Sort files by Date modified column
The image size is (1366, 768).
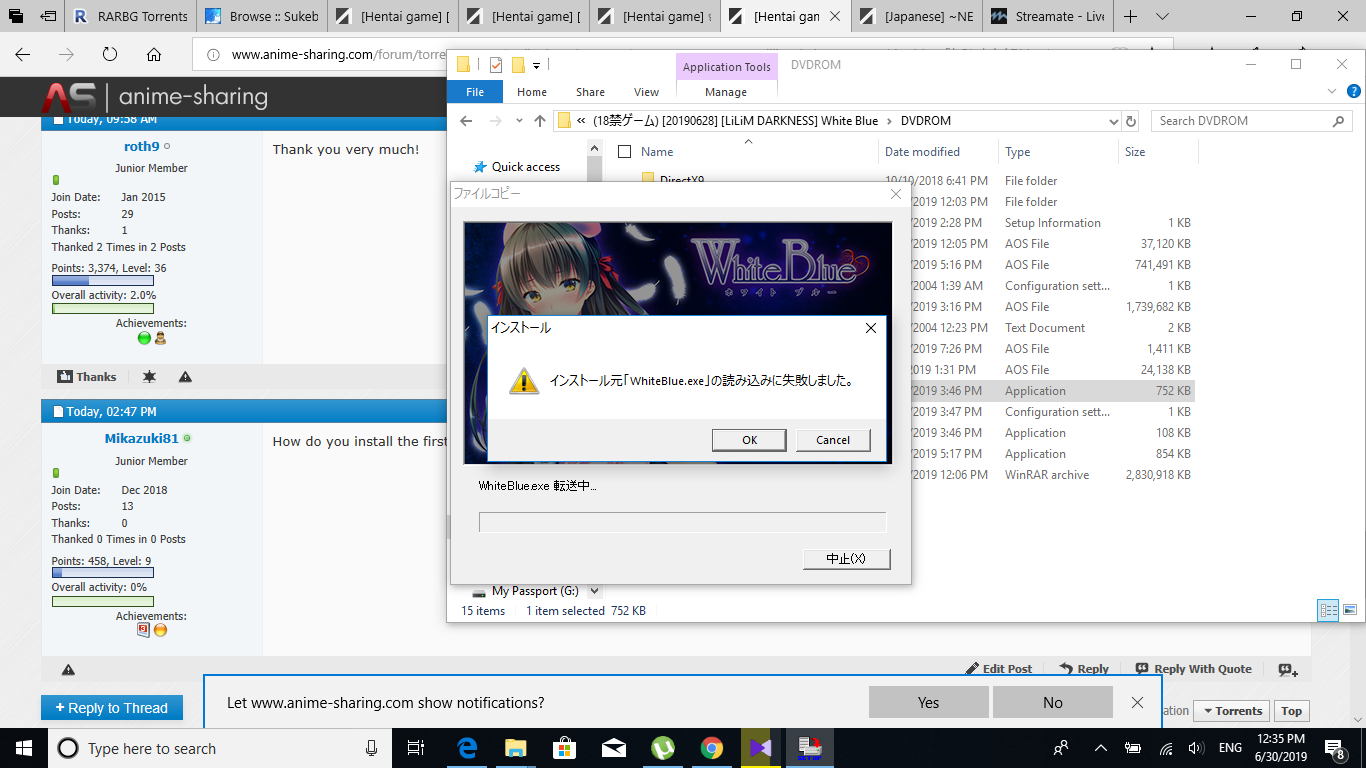922,152
